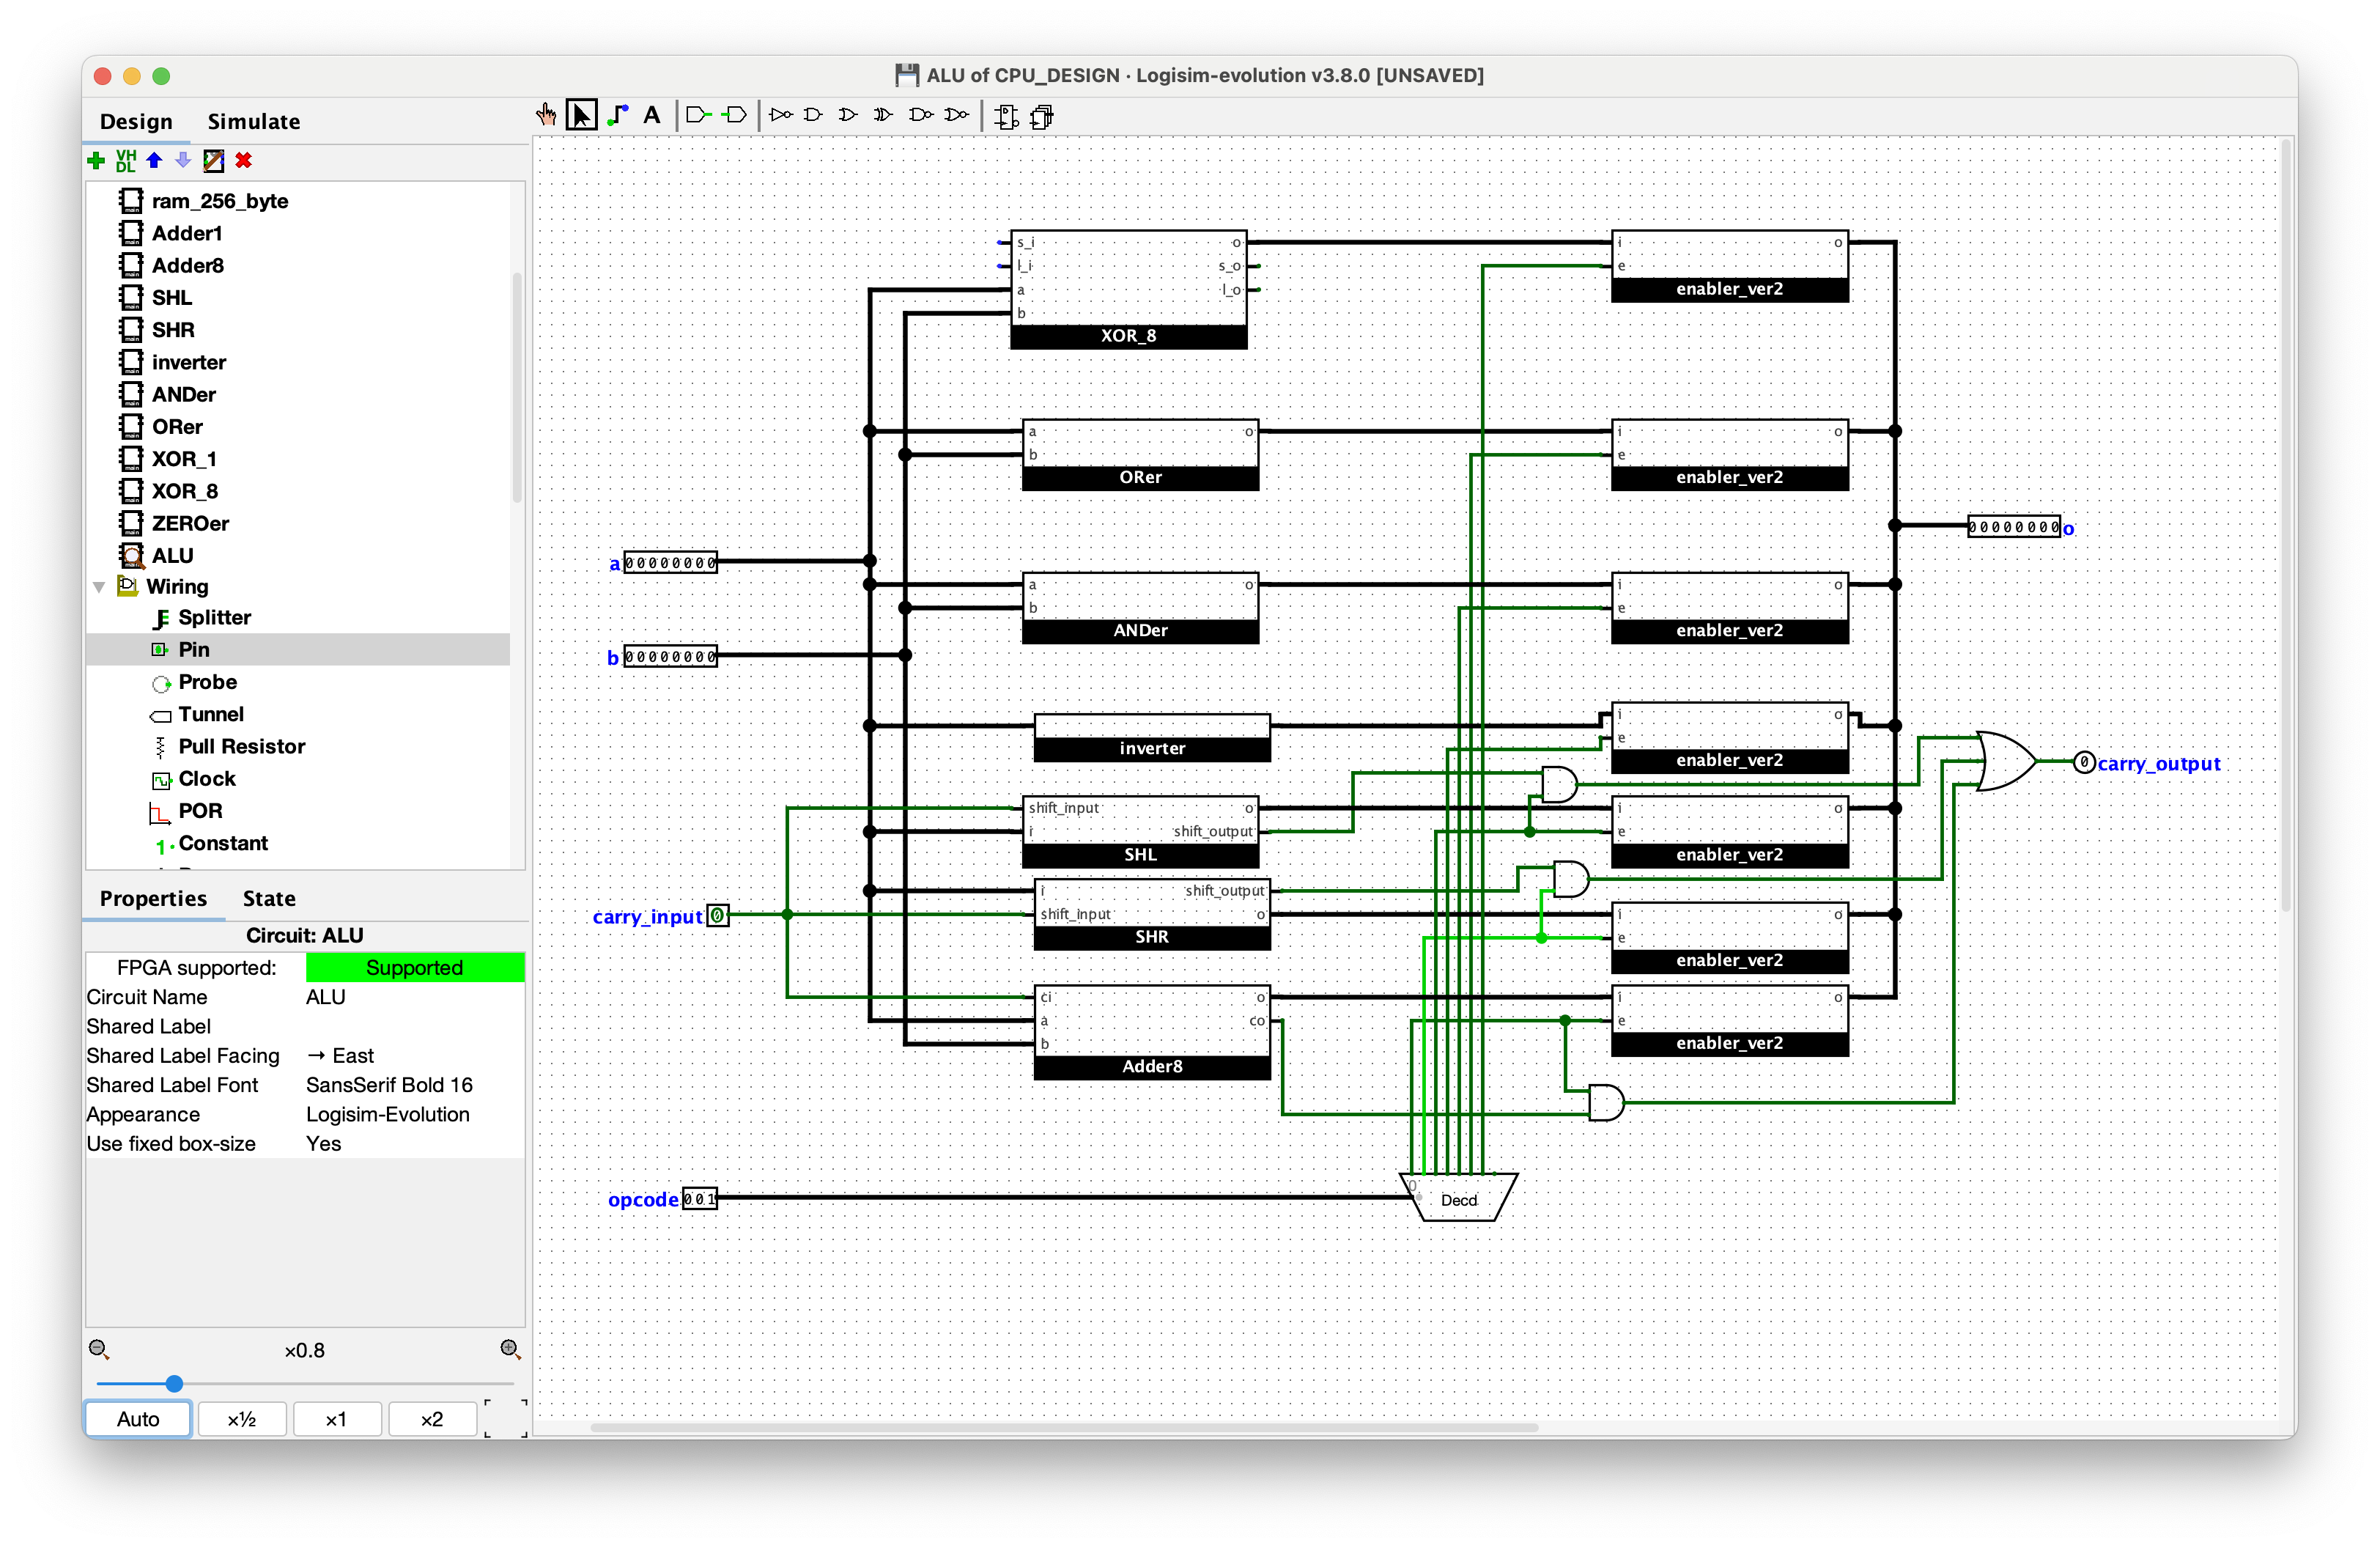Viewport: 2380px width, 1548px height.
Task: Pick the NOT gate tool
Action: (x=781, y=115)
